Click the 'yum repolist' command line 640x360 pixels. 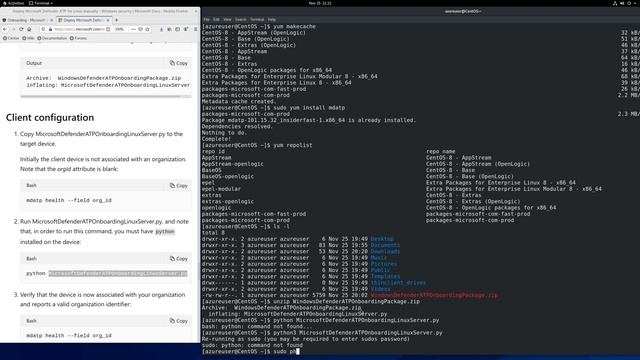[x=257, y=145]
